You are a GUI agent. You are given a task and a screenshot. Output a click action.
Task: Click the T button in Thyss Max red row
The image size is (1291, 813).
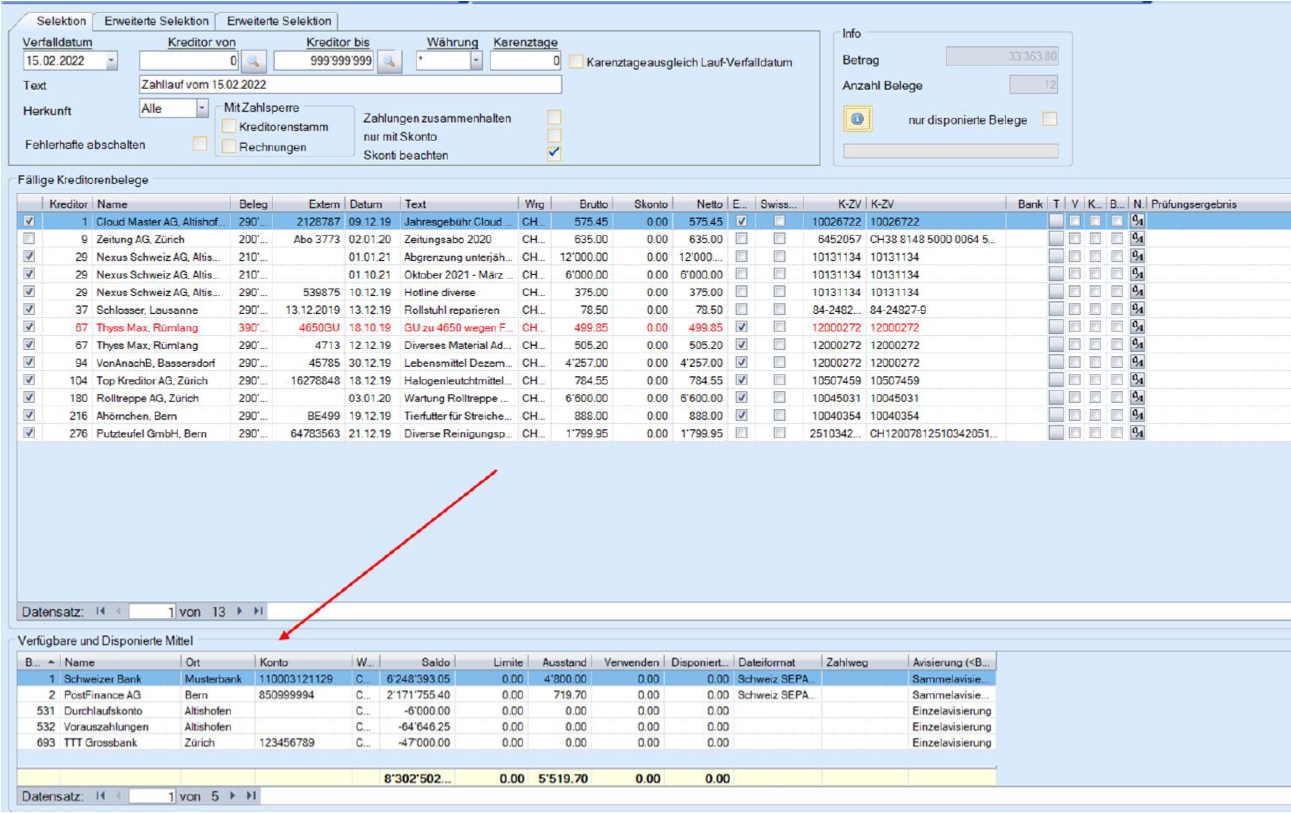click(1056, 327)
